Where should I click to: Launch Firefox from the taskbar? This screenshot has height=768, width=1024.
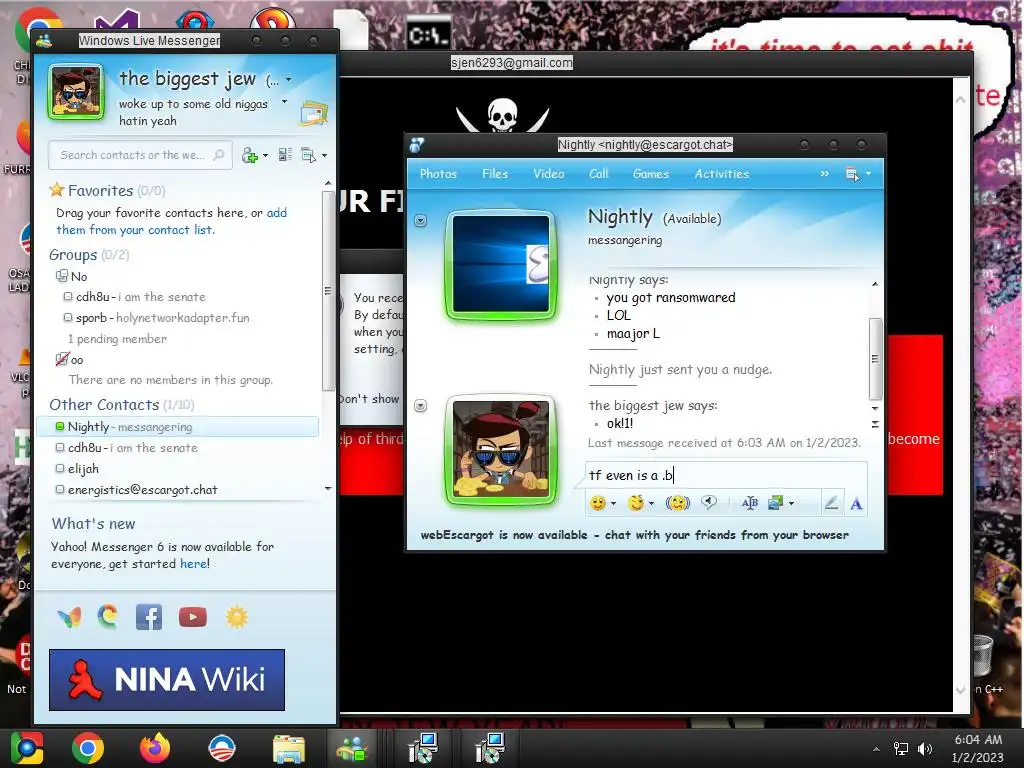click(155, 748)
